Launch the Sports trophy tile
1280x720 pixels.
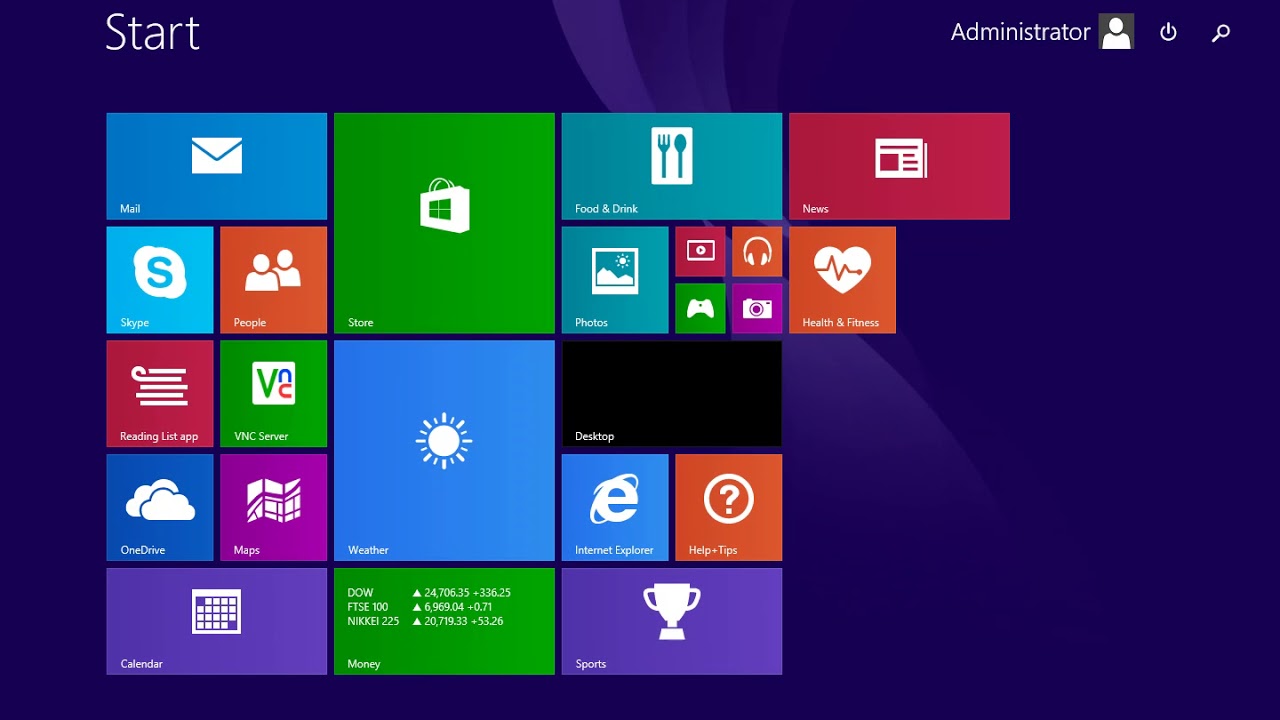672,622
